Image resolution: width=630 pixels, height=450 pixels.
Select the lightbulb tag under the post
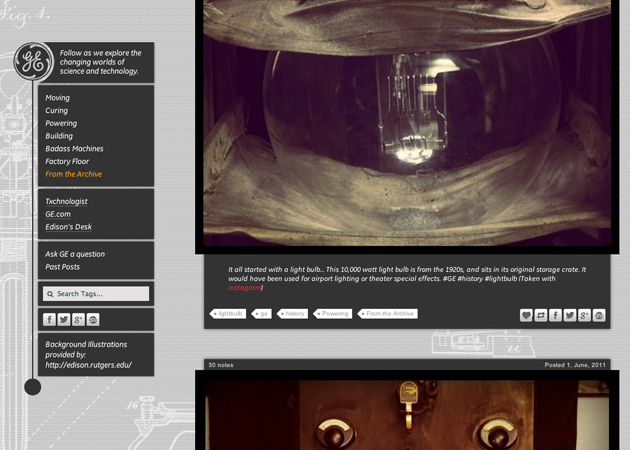click(x=229, y=314)
